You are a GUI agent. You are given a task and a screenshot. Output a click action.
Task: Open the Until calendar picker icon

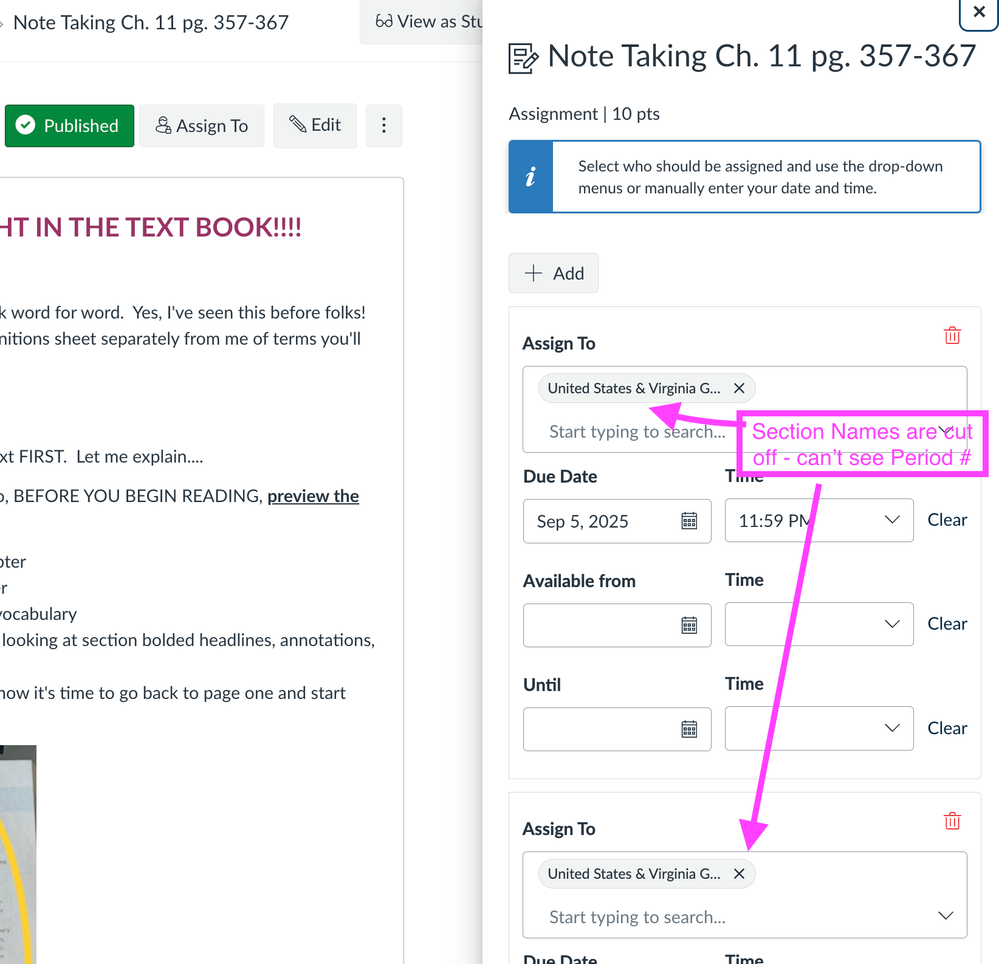[x=689, y=729]
